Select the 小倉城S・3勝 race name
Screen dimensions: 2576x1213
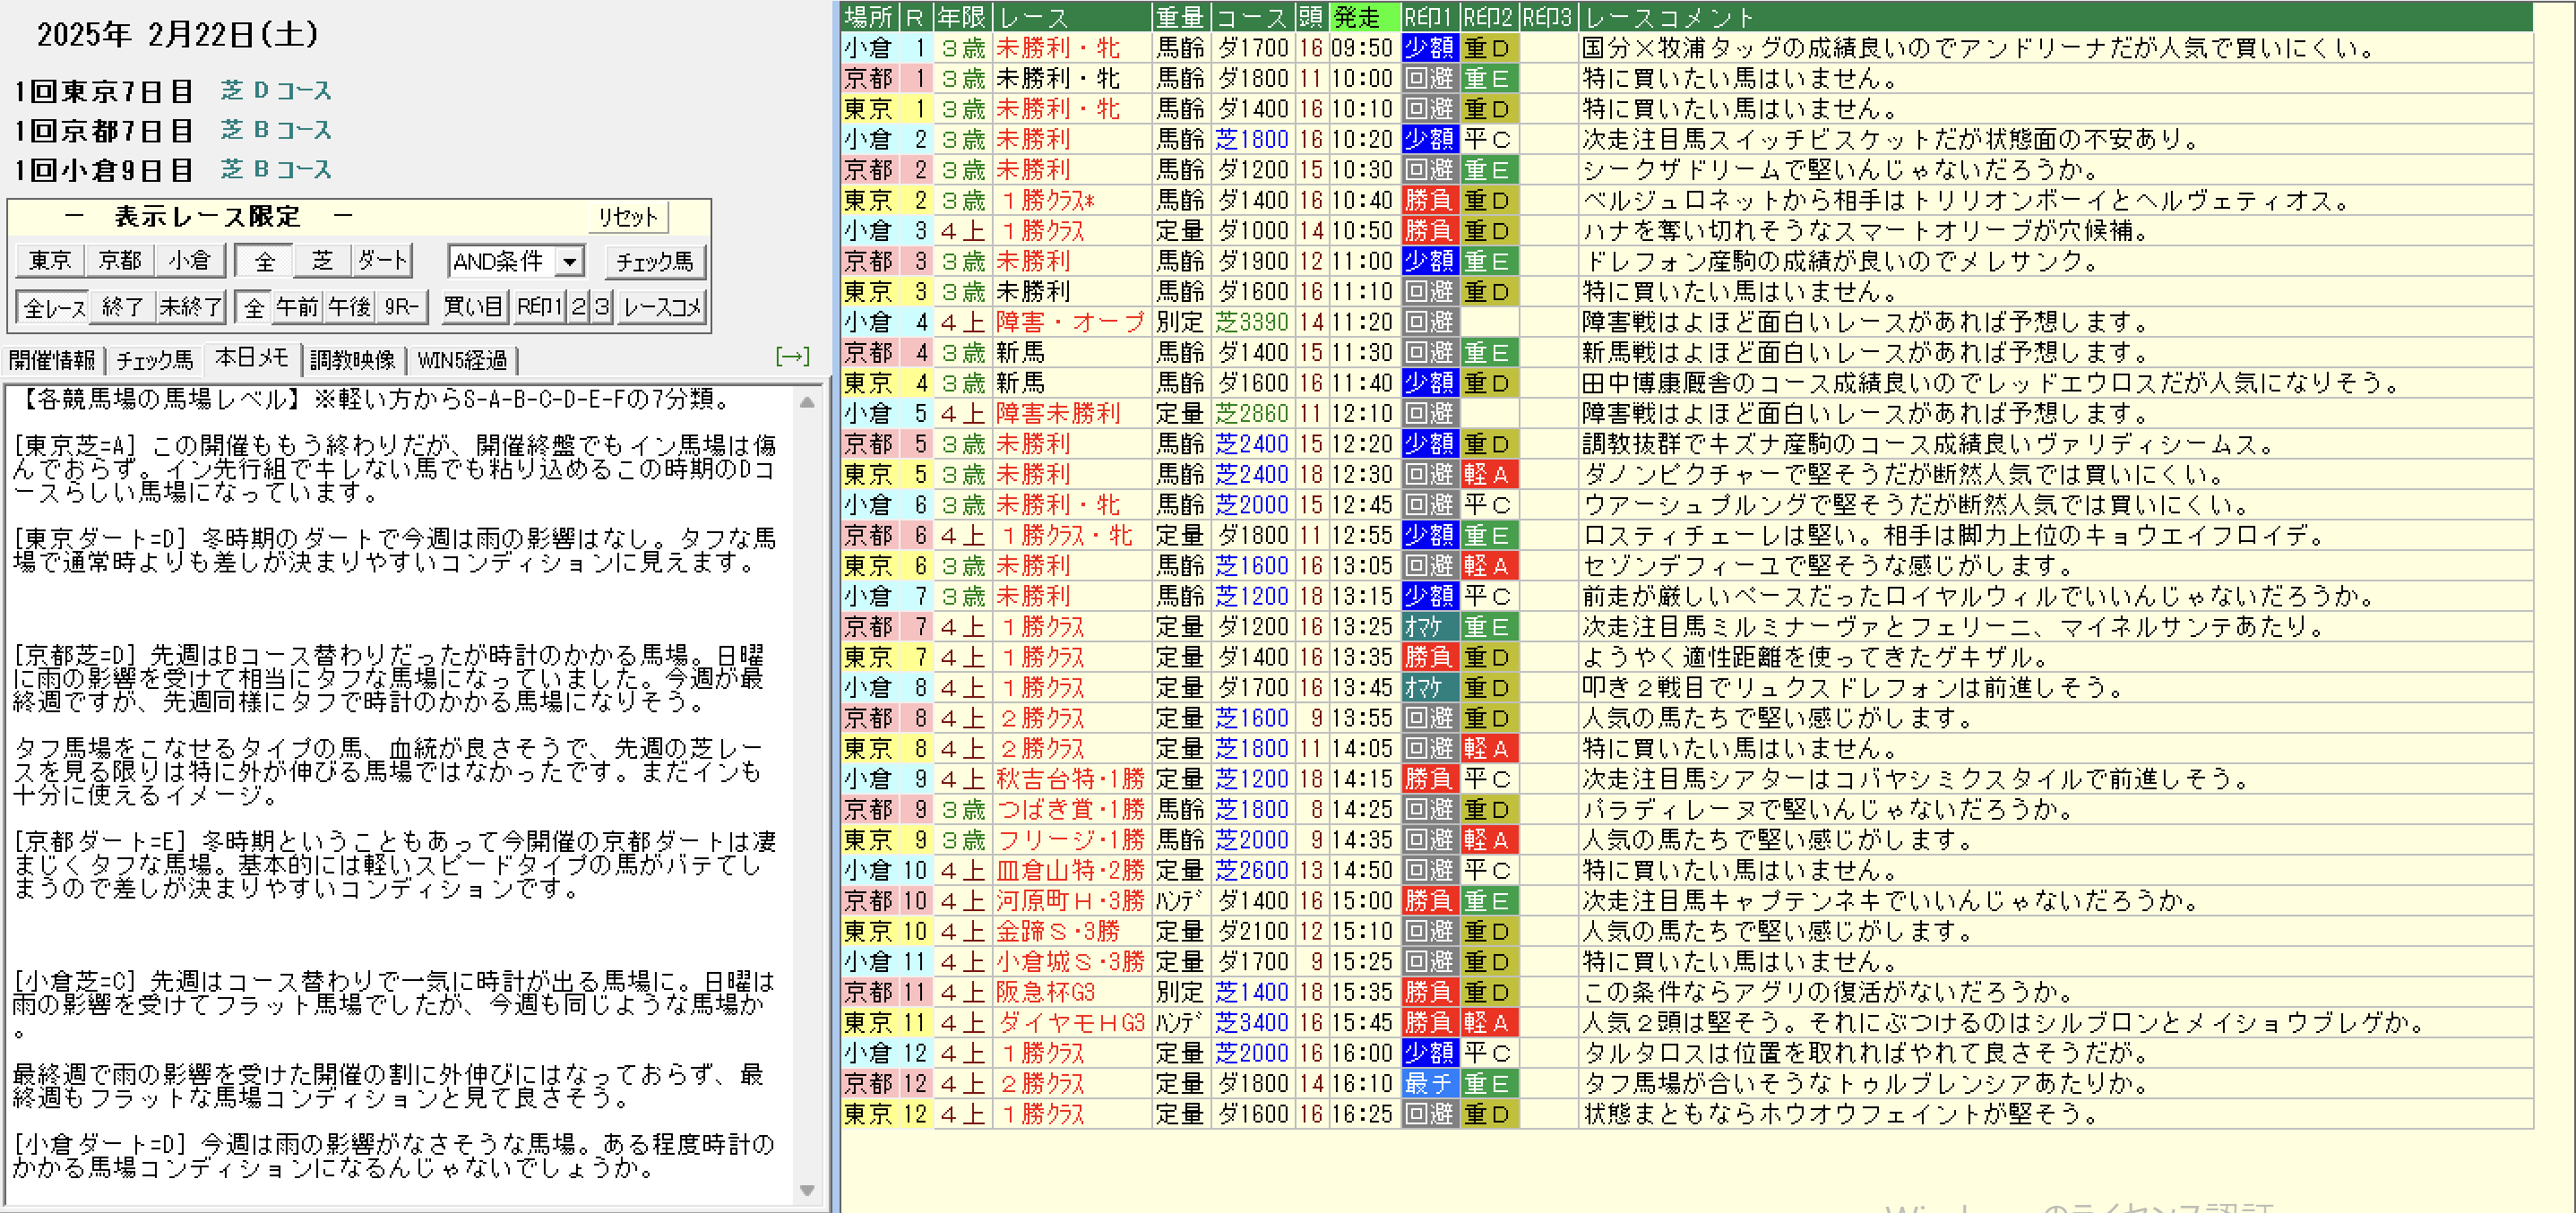1070,961
